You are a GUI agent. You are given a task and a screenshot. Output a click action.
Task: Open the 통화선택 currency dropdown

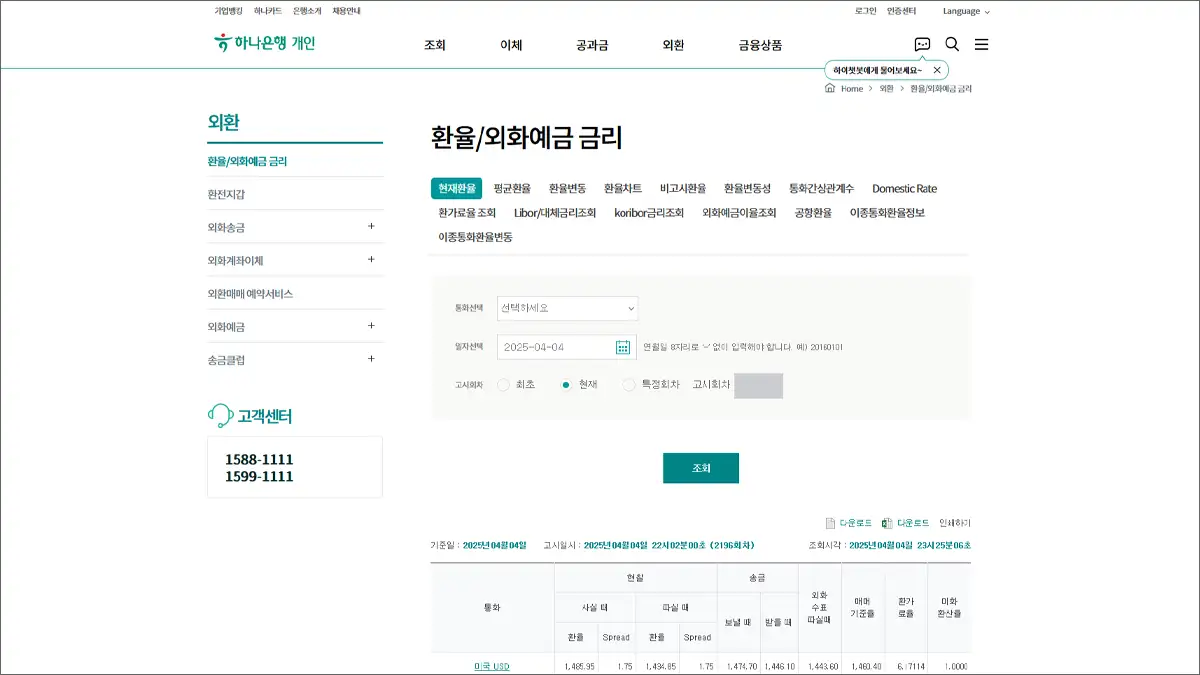566,307
